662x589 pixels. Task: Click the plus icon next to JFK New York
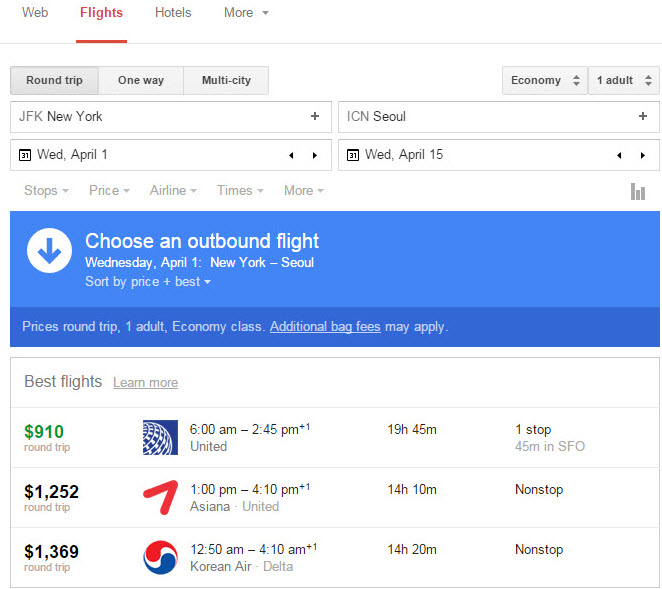click(x=315, y=116)
